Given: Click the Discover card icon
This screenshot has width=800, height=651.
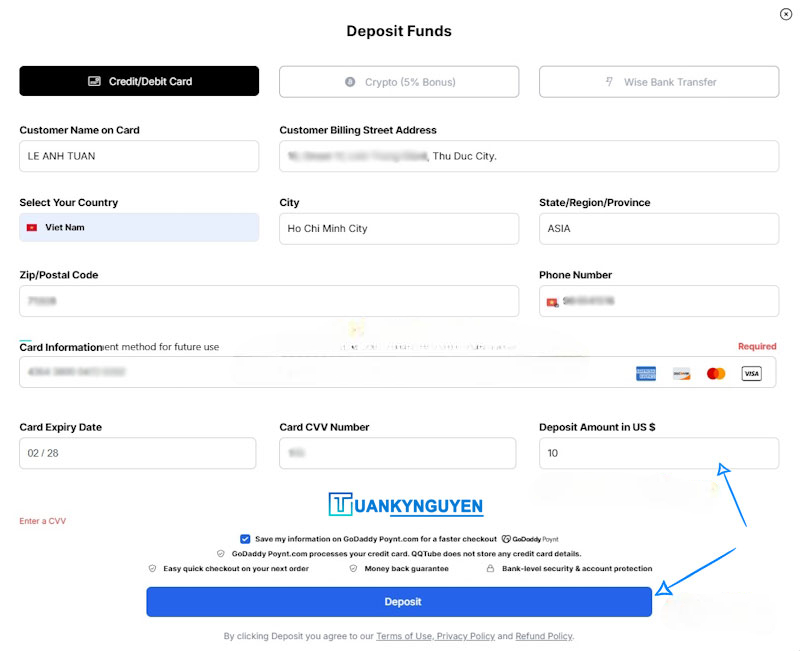Looking at the screenshot, I should pyautogui.click(x=681, y=373).
